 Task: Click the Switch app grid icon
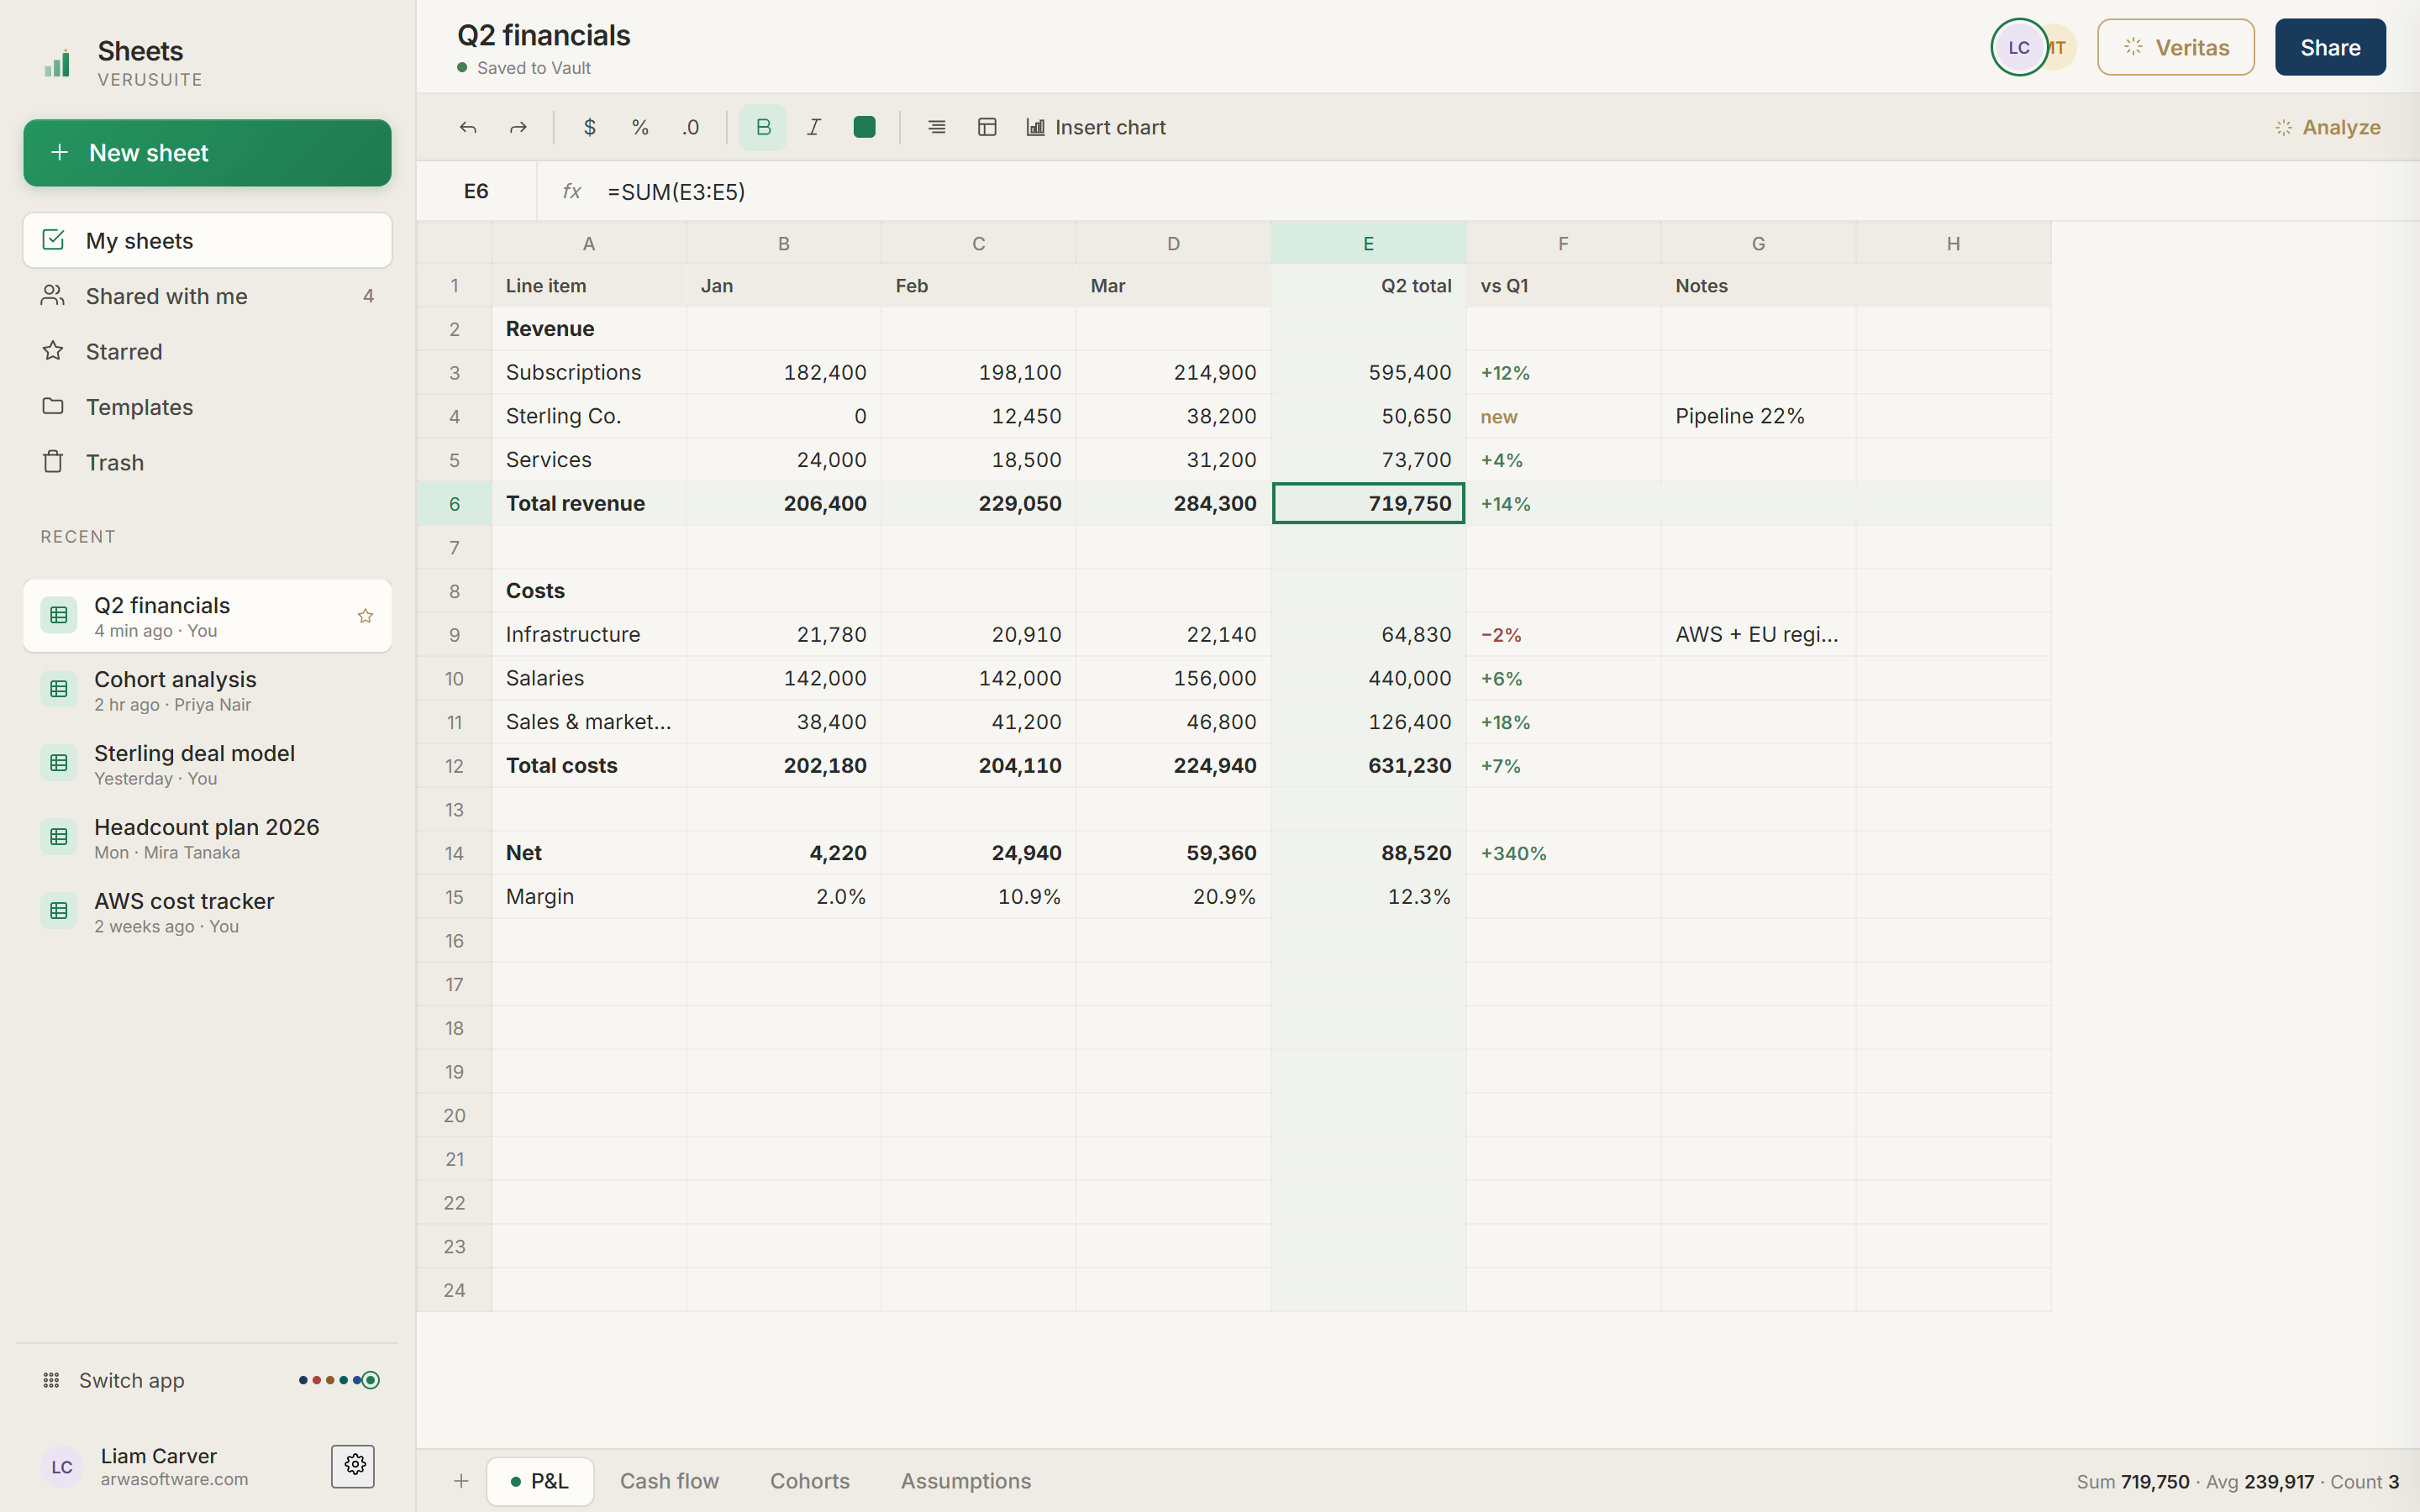tap(51, 1380)
